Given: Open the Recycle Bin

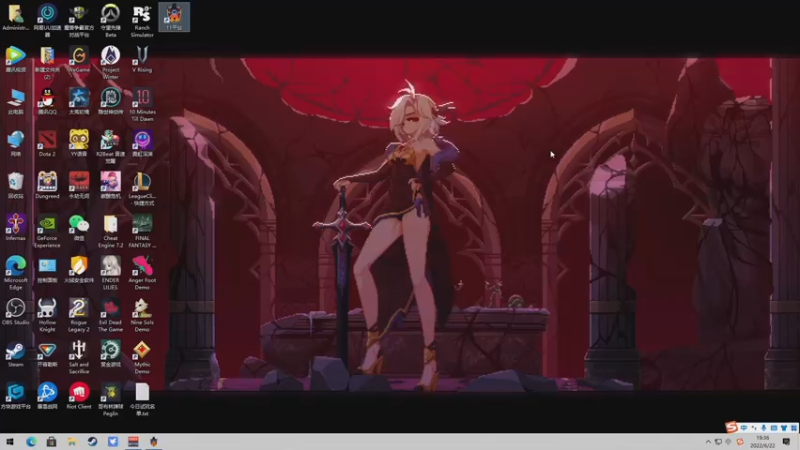Looking at the screenshot, I should (15, 186).
